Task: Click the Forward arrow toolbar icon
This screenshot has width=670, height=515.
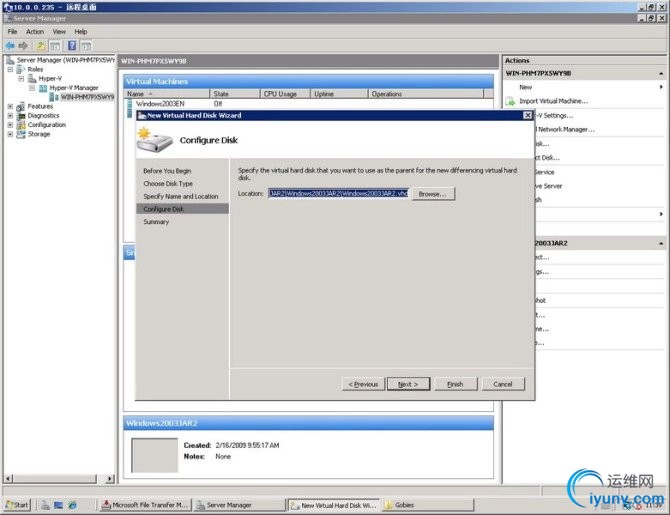Action: tap(23, 46)
